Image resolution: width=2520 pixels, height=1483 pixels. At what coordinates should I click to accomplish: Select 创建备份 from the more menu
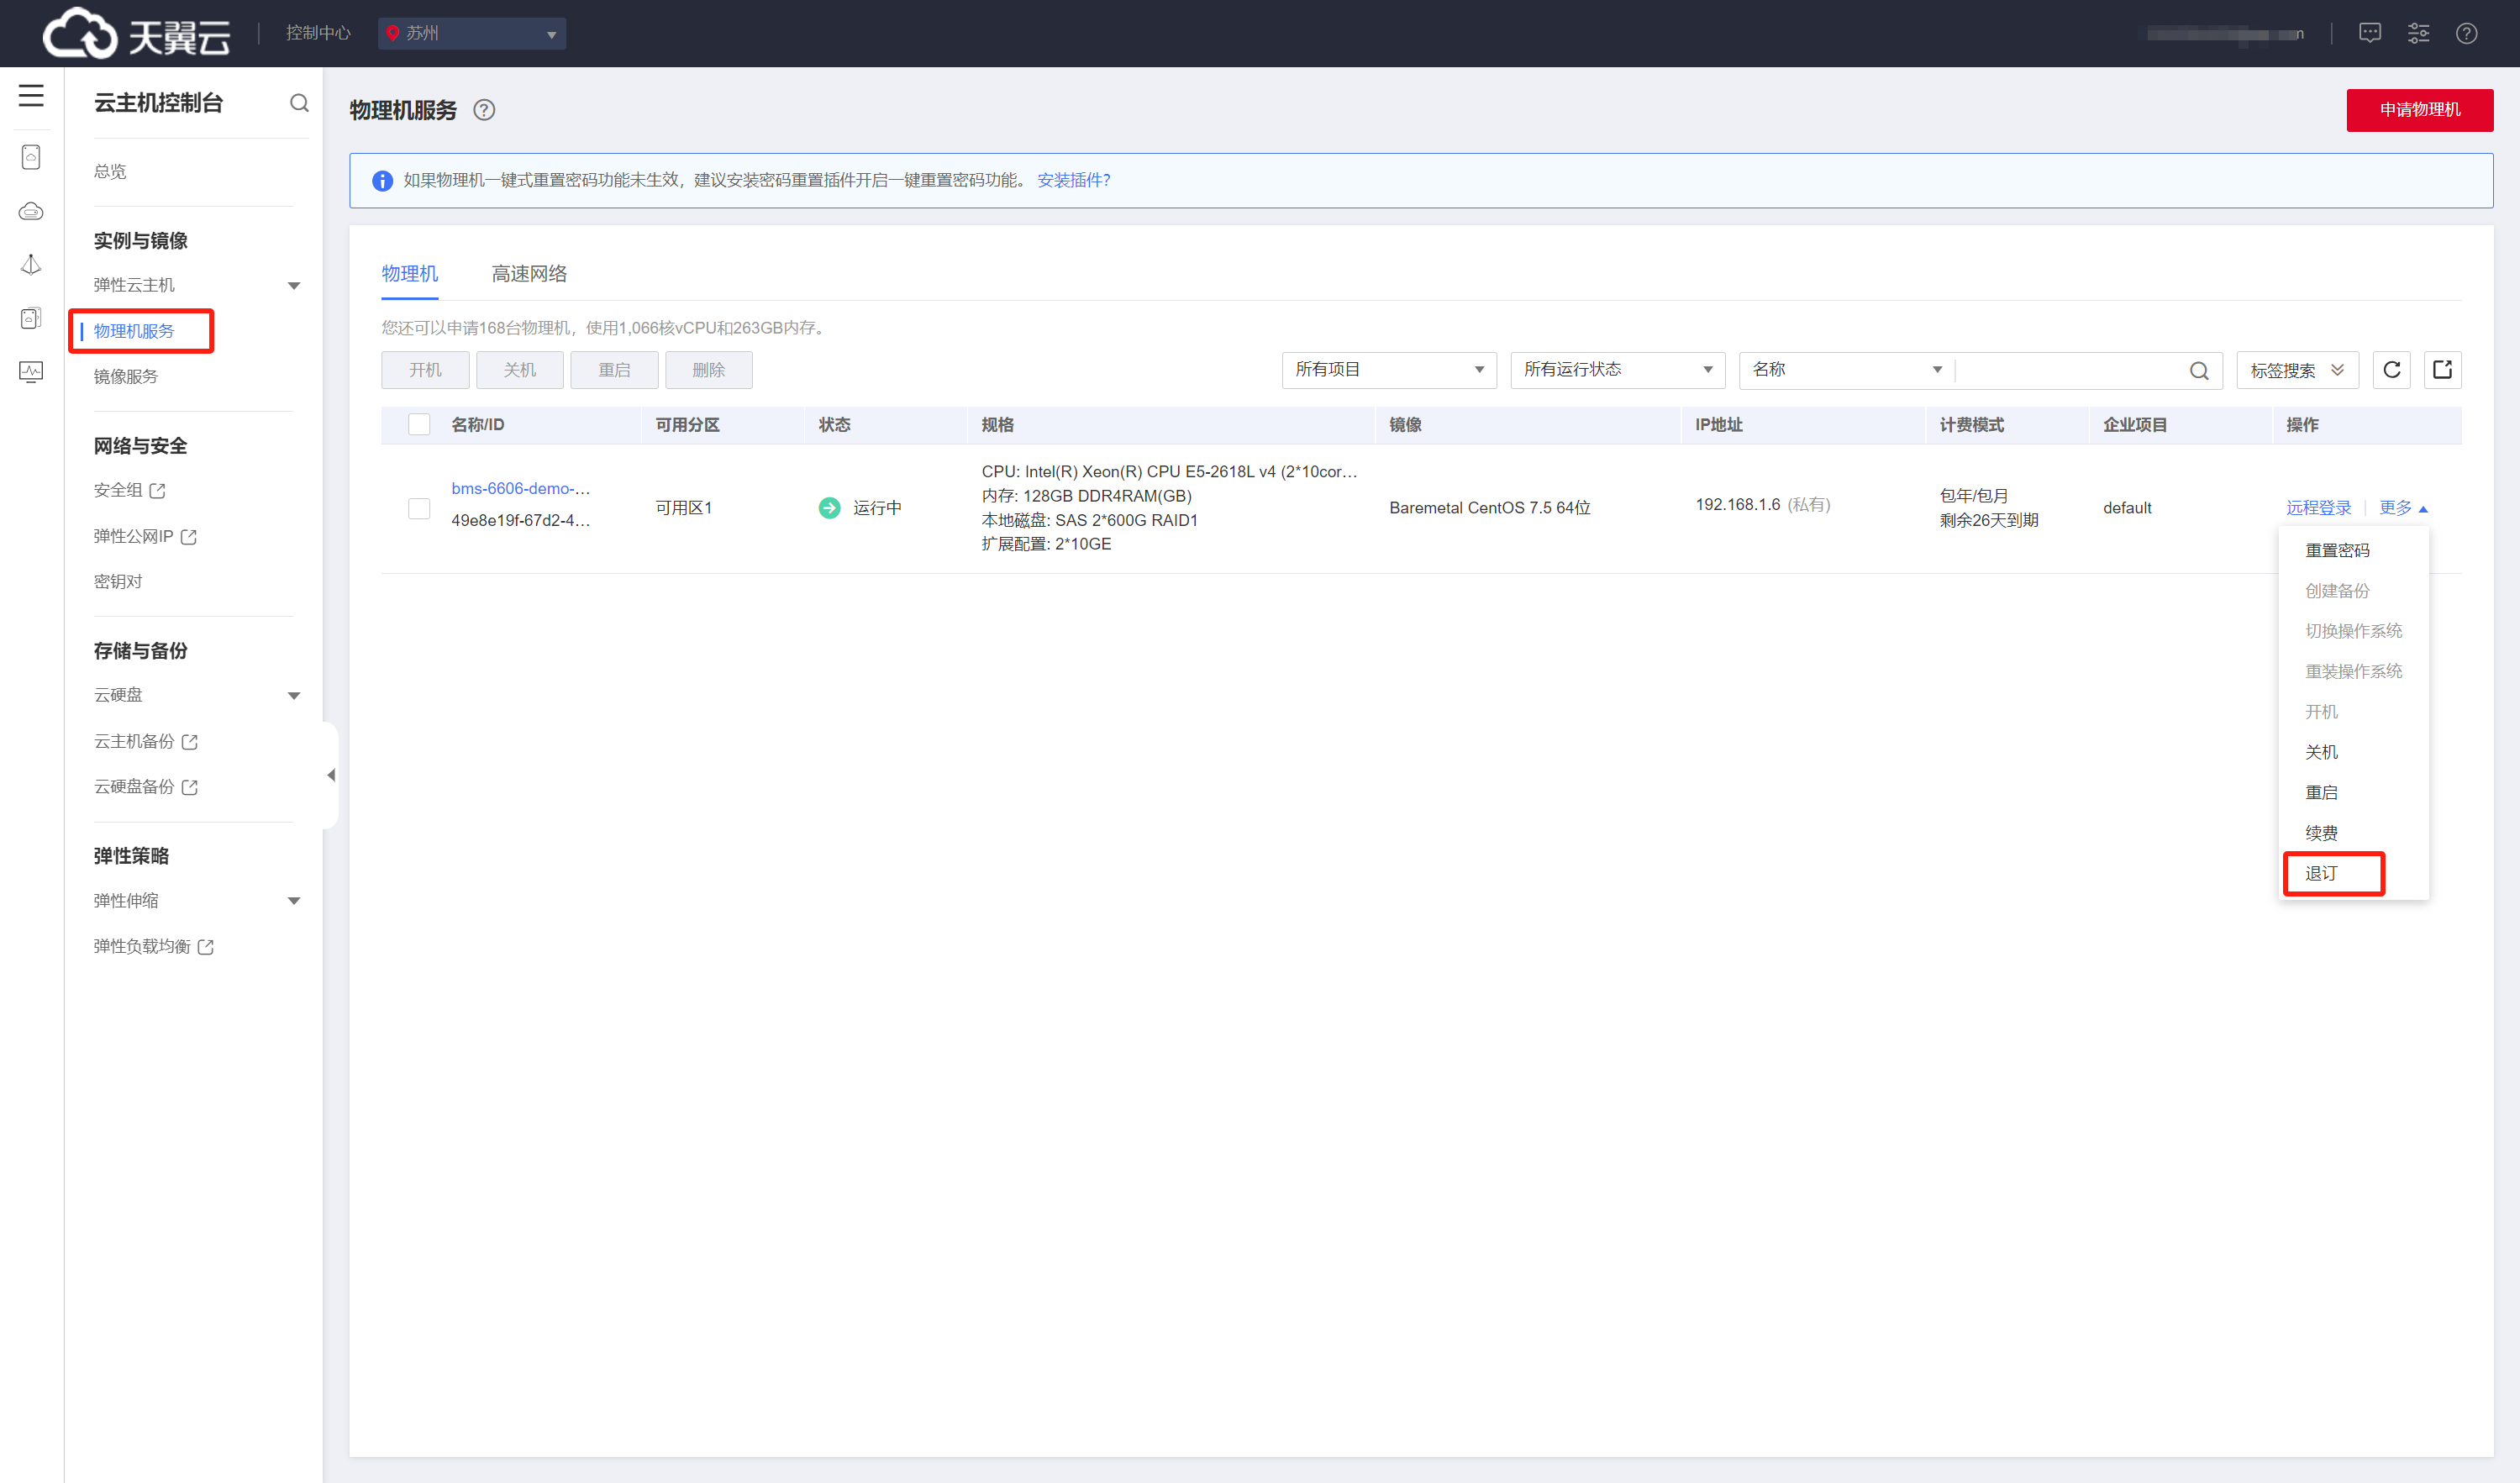pyautogui.click(x=2337, y=591)
